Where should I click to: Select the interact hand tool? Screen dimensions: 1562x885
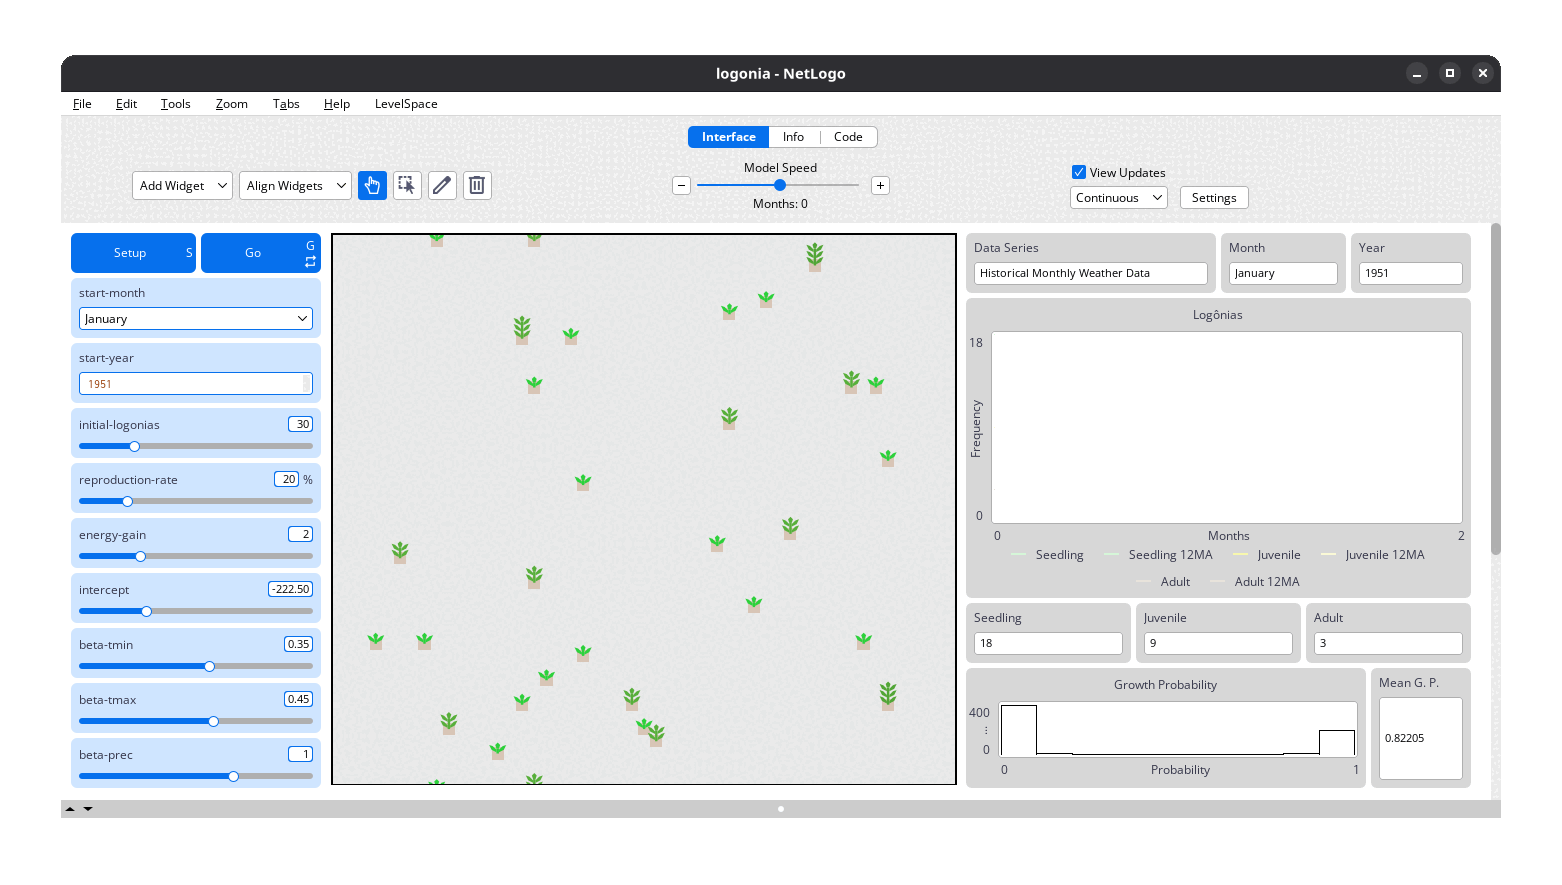pos(372,185)
